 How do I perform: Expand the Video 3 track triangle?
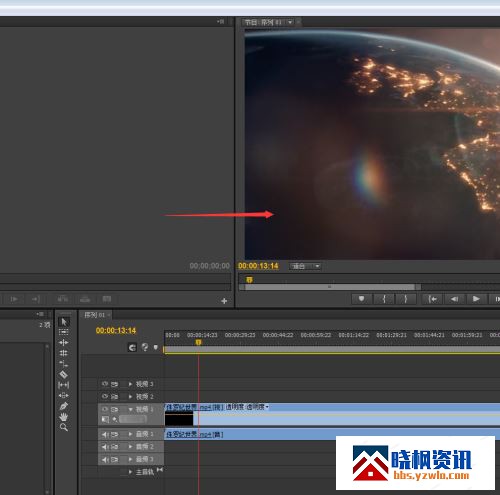pos(130,384)
